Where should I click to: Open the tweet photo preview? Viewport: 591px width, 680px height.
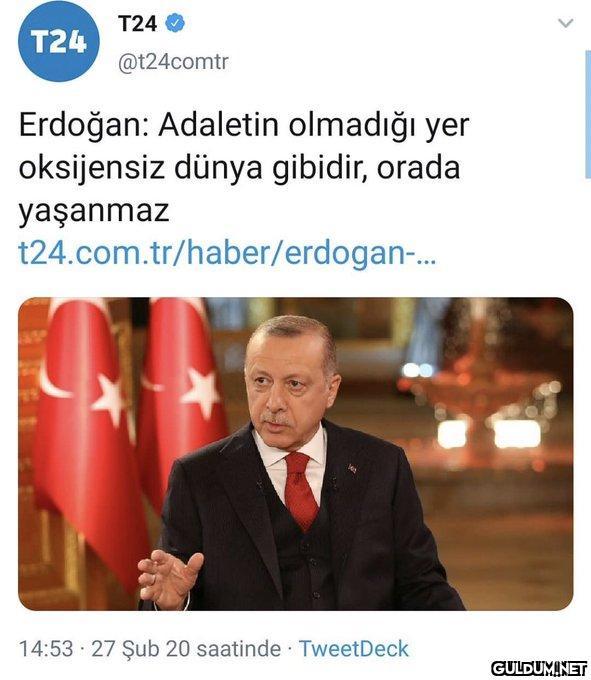pyautogui.click(x=295, y=454)
